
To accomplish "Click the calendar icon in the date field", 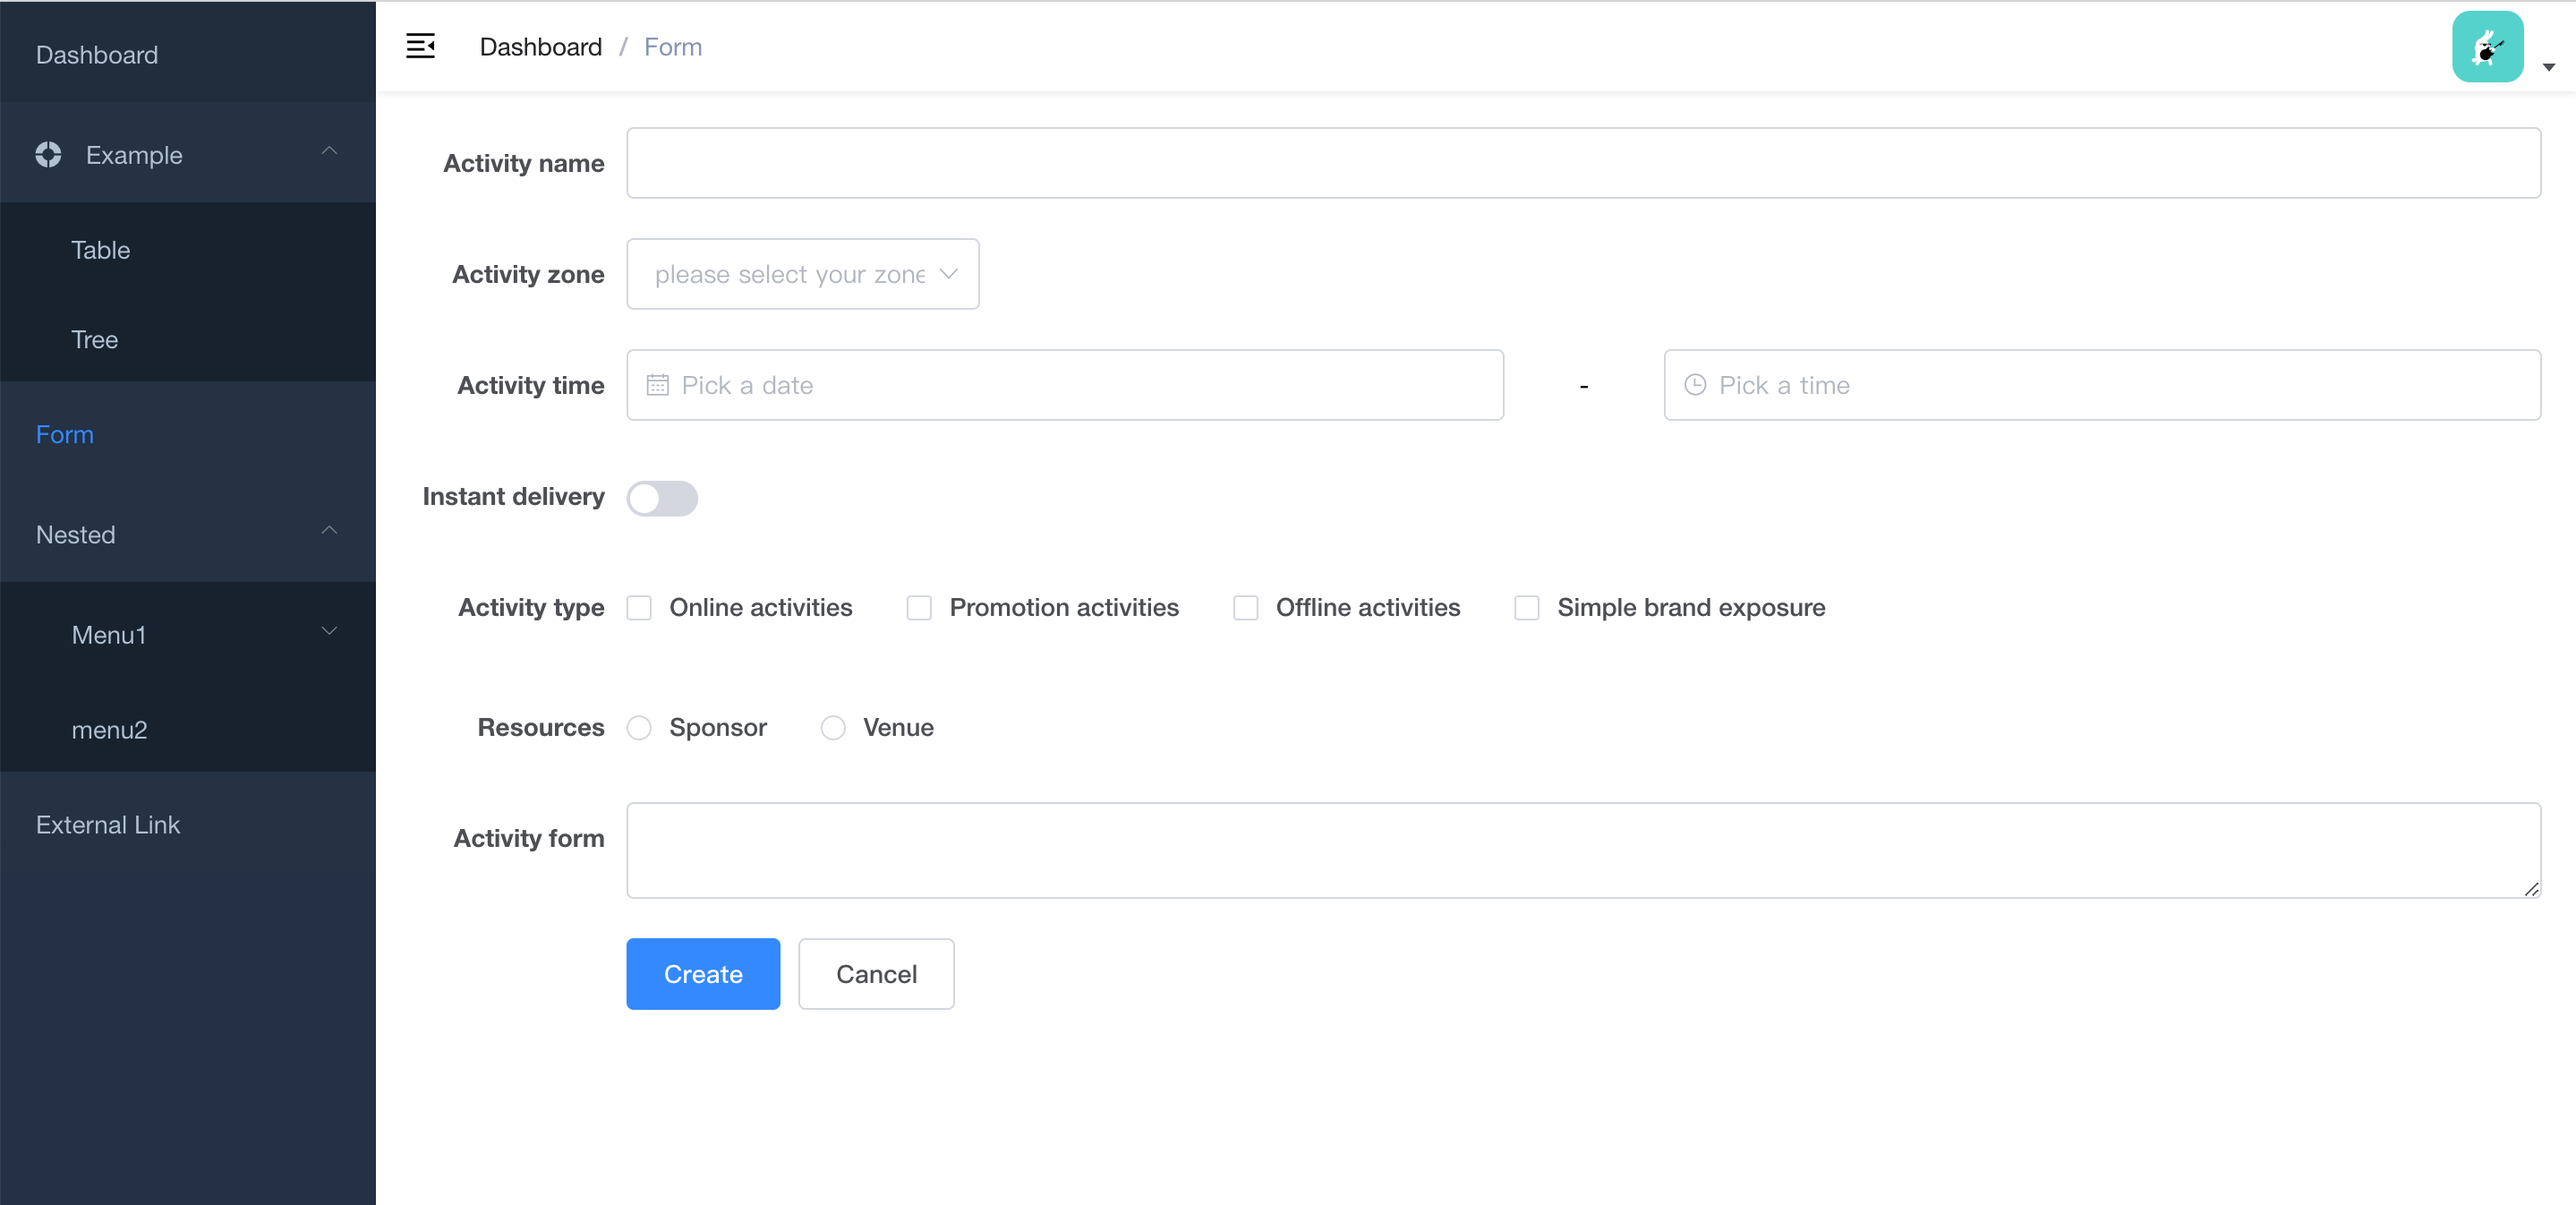I will [658, 385].
